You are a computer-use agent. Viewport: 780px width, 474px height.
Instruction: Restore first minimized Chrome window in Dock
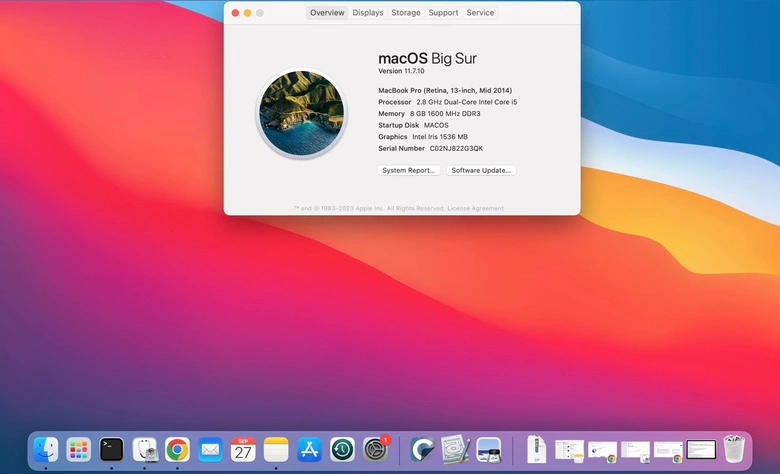coord(602,452)
